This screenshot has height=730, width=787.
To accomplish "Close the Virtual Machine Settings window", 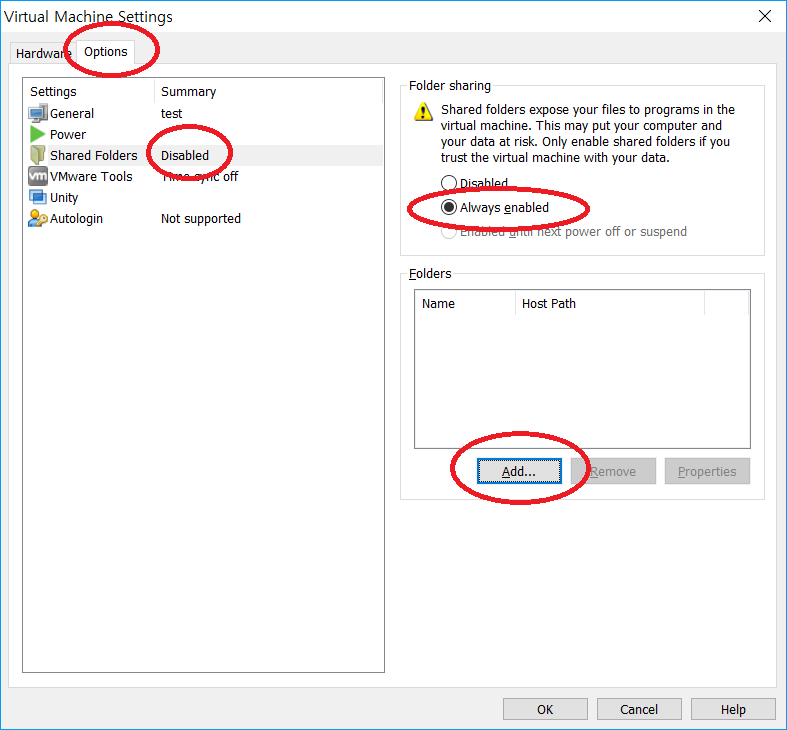I will pos(765,17).
